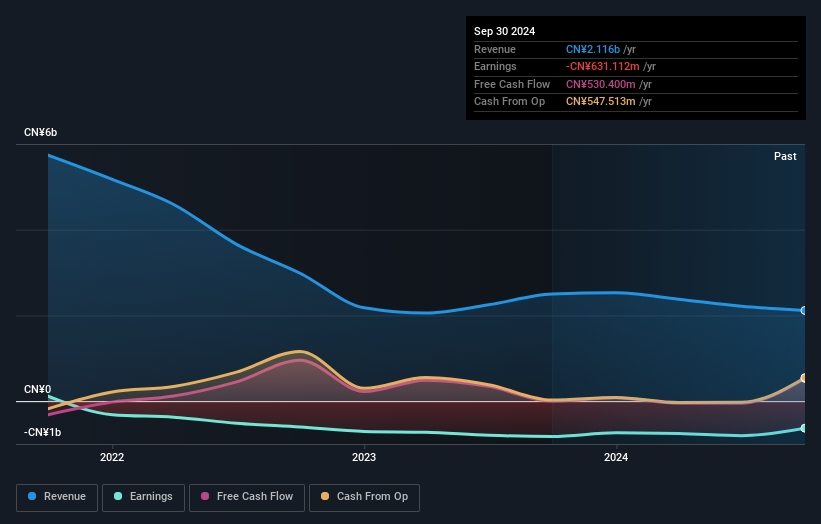This screenshot has height=524, width=821.
Task: Click the -CN¥1b y-axis label
Action: pos(42,432)
